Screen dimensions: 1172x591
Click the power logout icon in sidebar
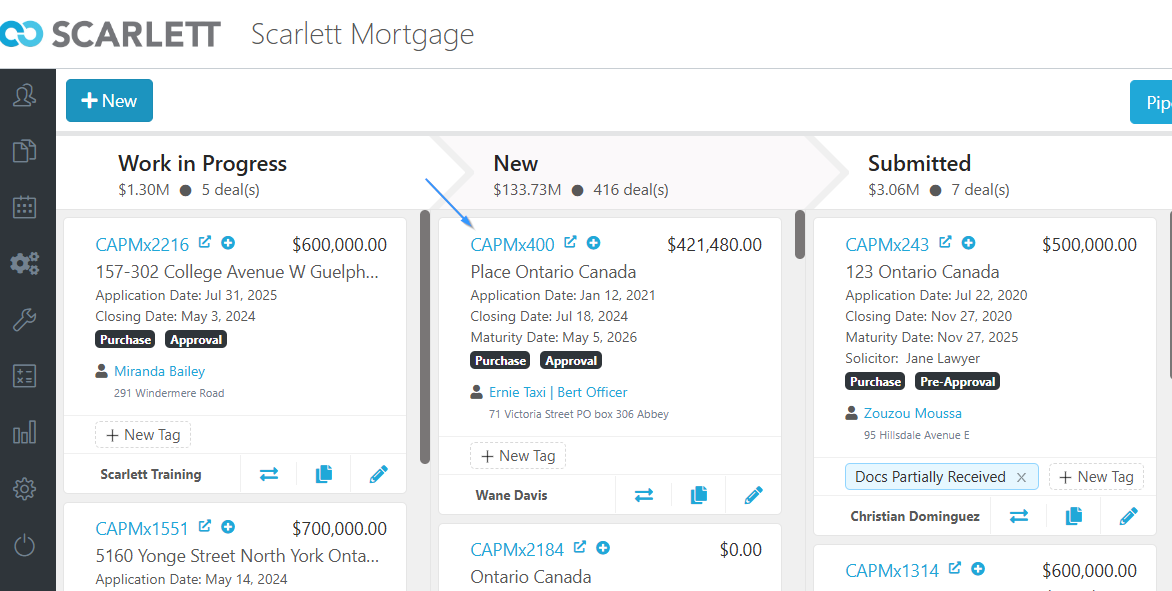[x=25, y=545]
